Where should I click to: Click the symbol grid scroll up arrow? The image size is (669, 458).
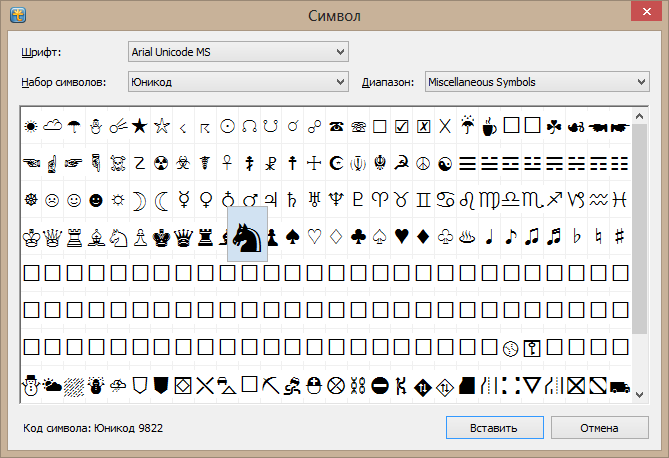click(x=639, y=116)
